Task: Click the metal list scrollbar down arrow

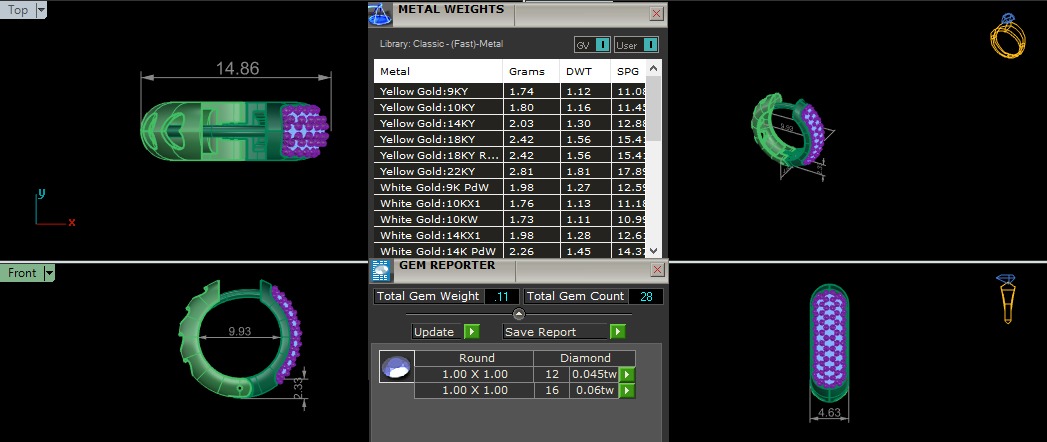Action: tap(654, 251)
